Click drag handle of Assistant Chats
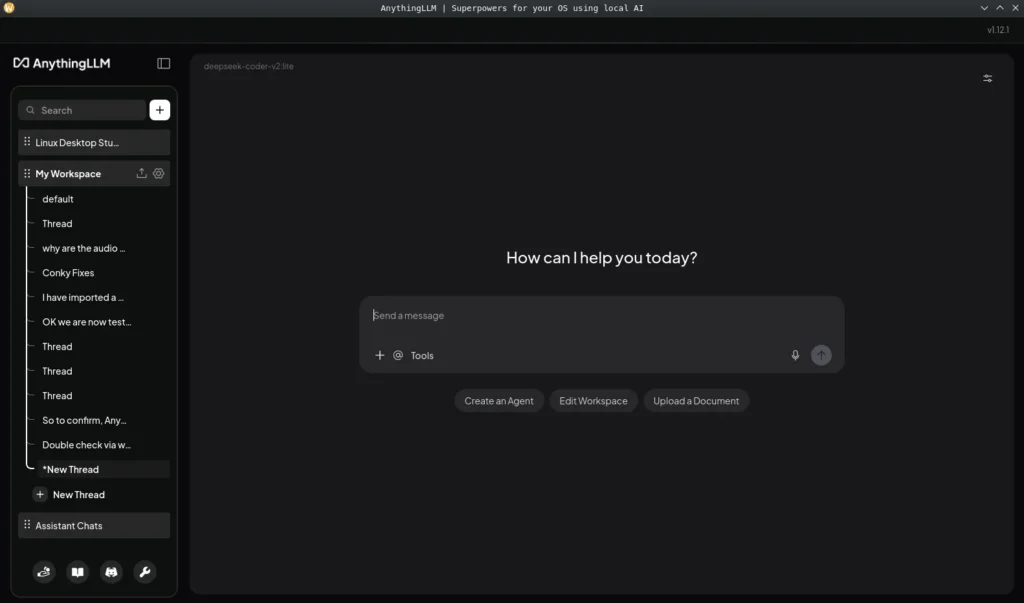This screenshot has height=603, width=1024. [x=27, y=525]
